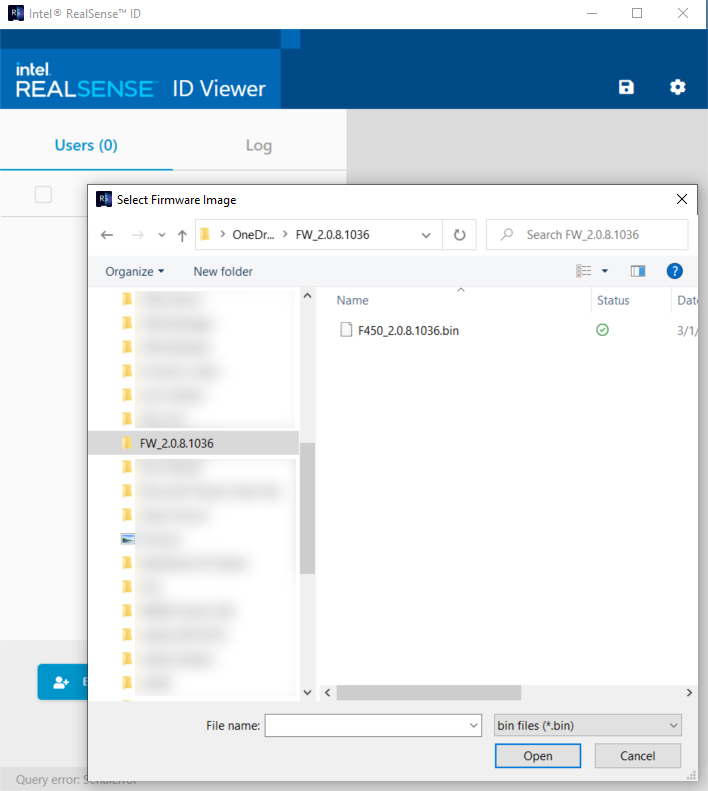The width and height of the screenshot is (708, 791).
Task: Click the add-user icon on the blue button
Action: pos(61,683)
